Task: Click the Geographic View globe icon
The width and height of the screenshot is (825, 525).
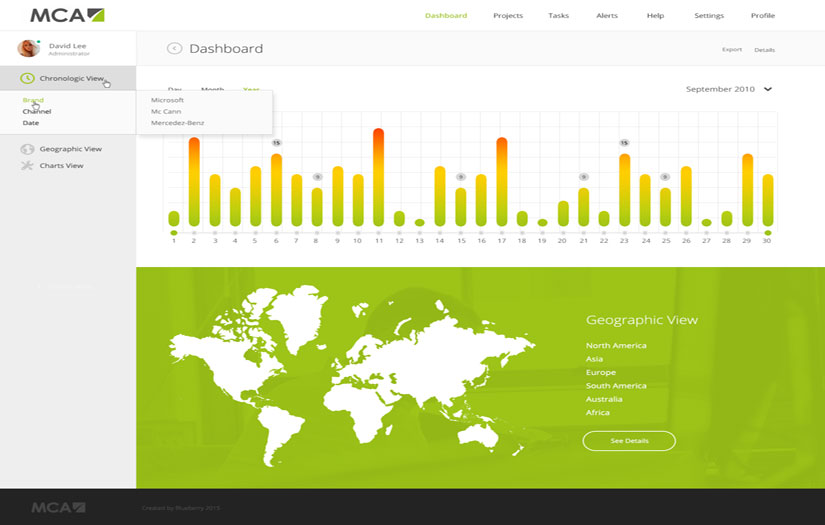Action: point(27,149)
